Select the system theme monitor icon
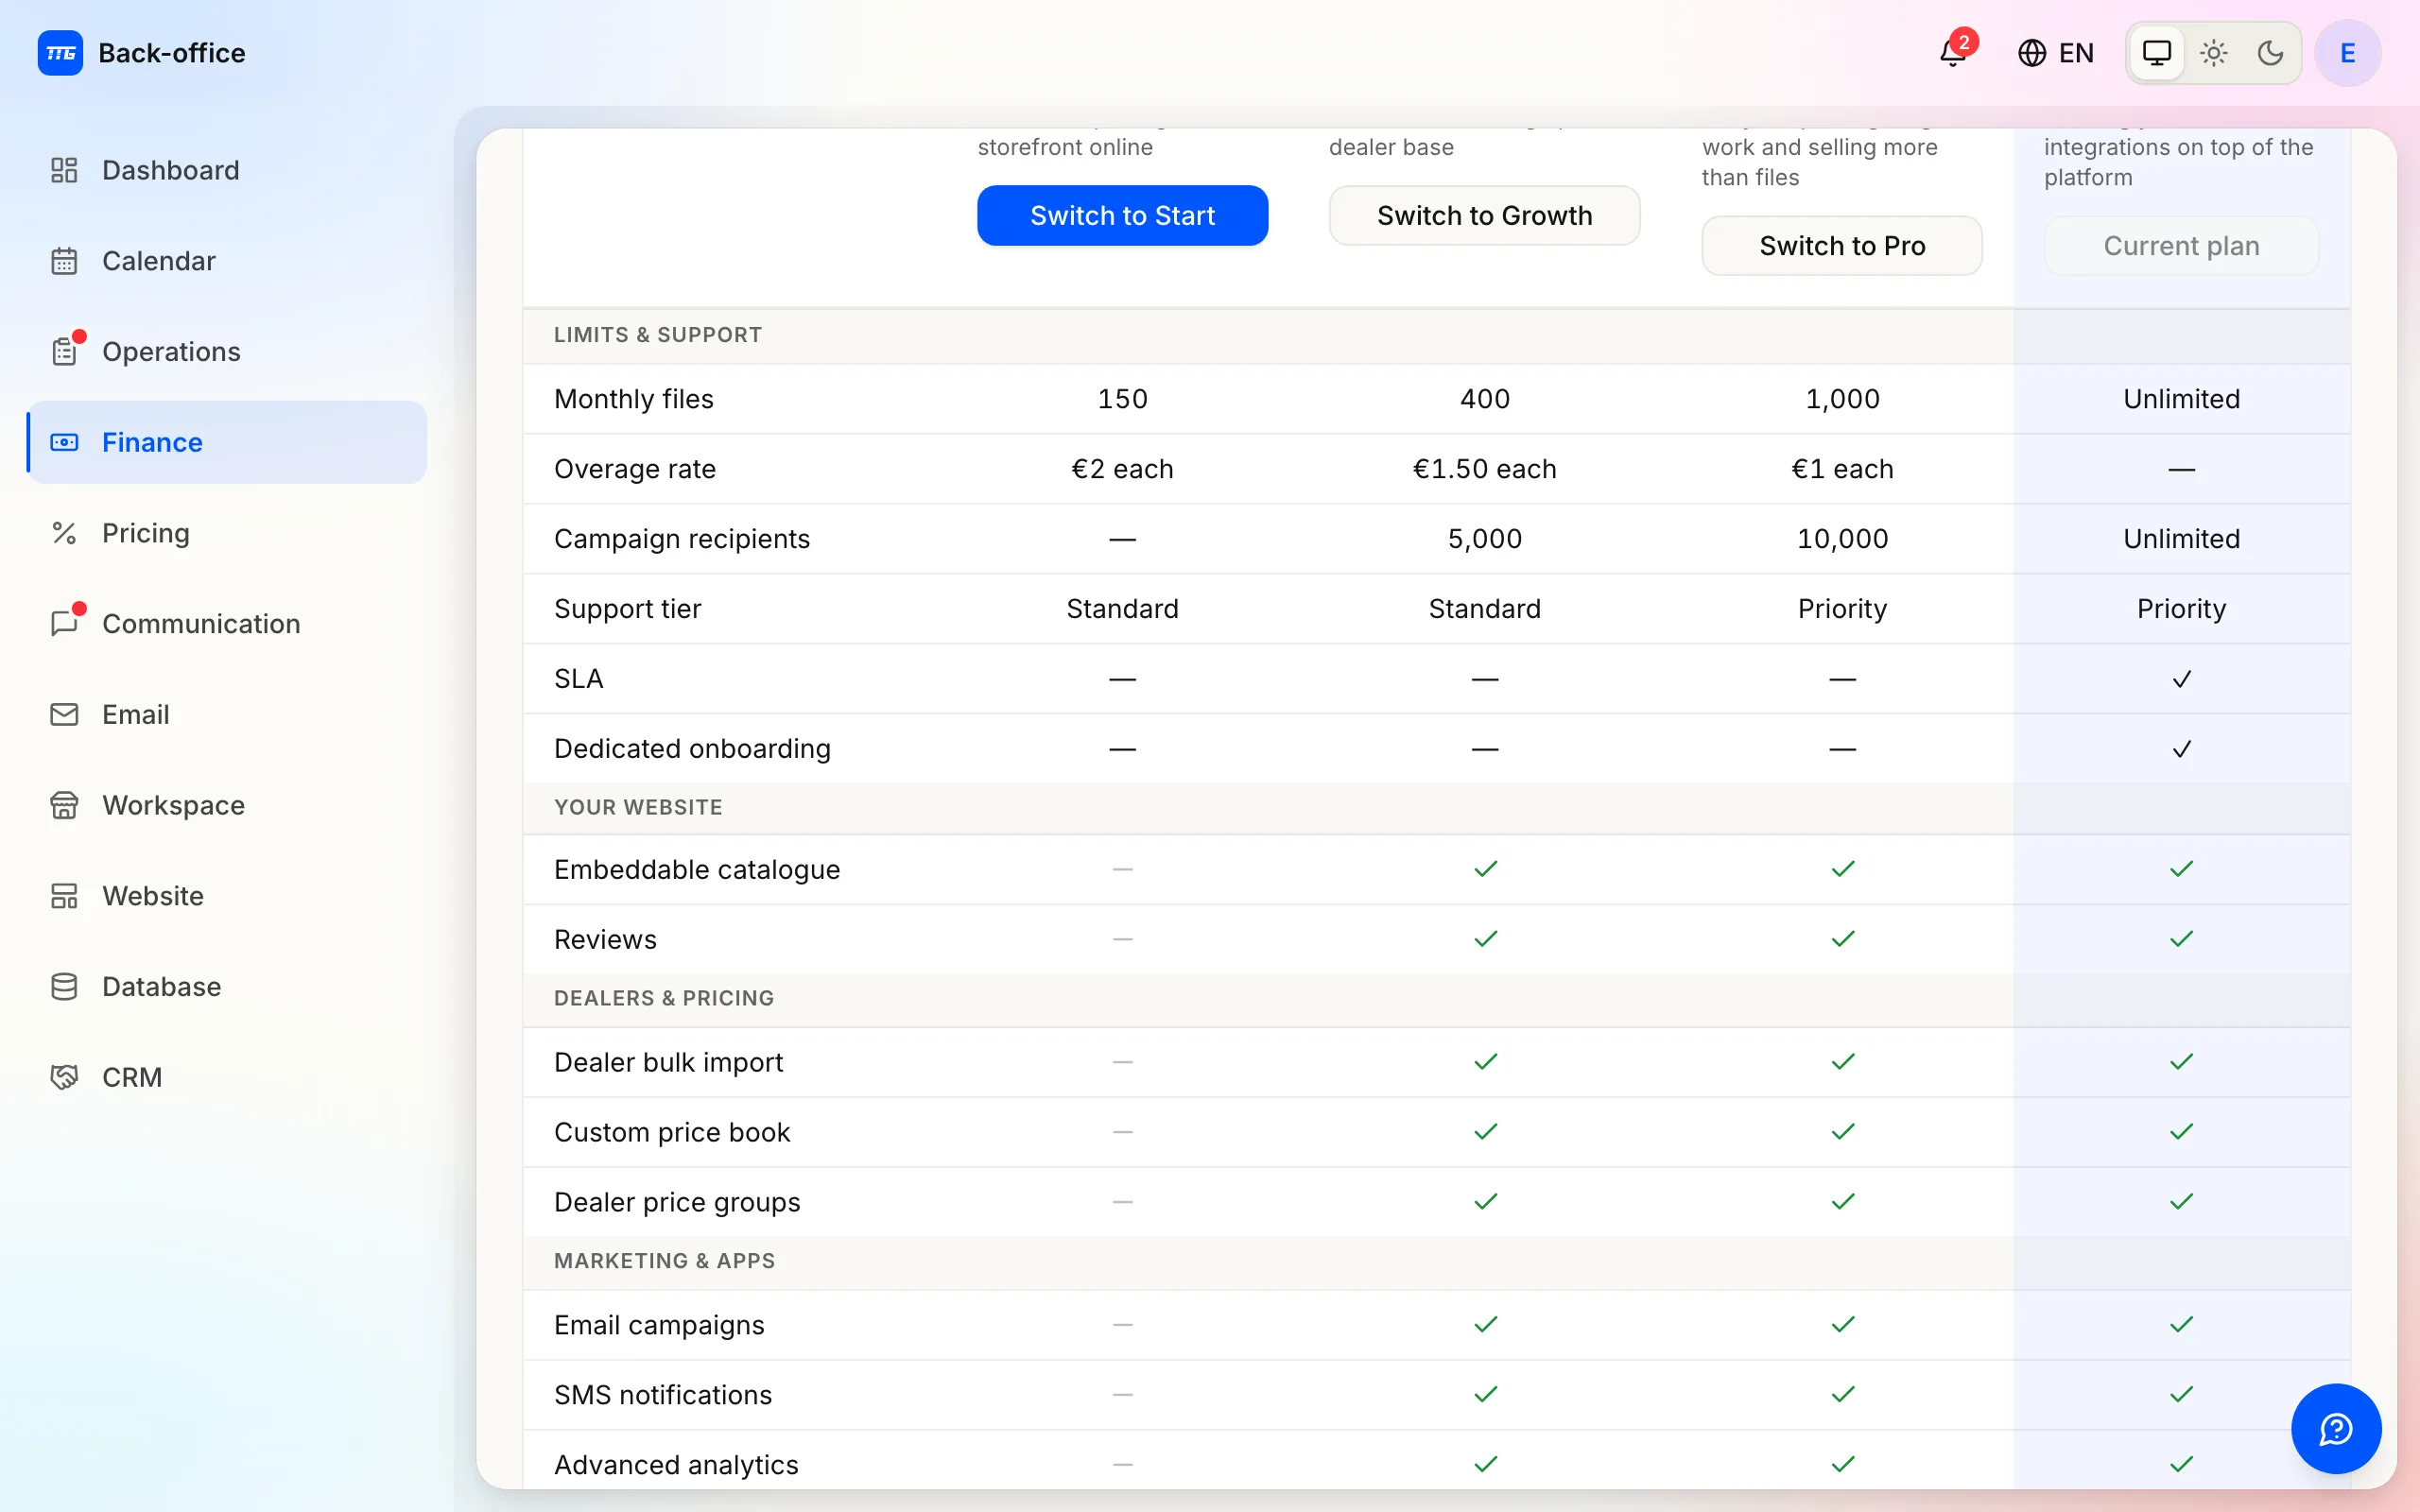2420x1512 pixels. (2157, 53)
